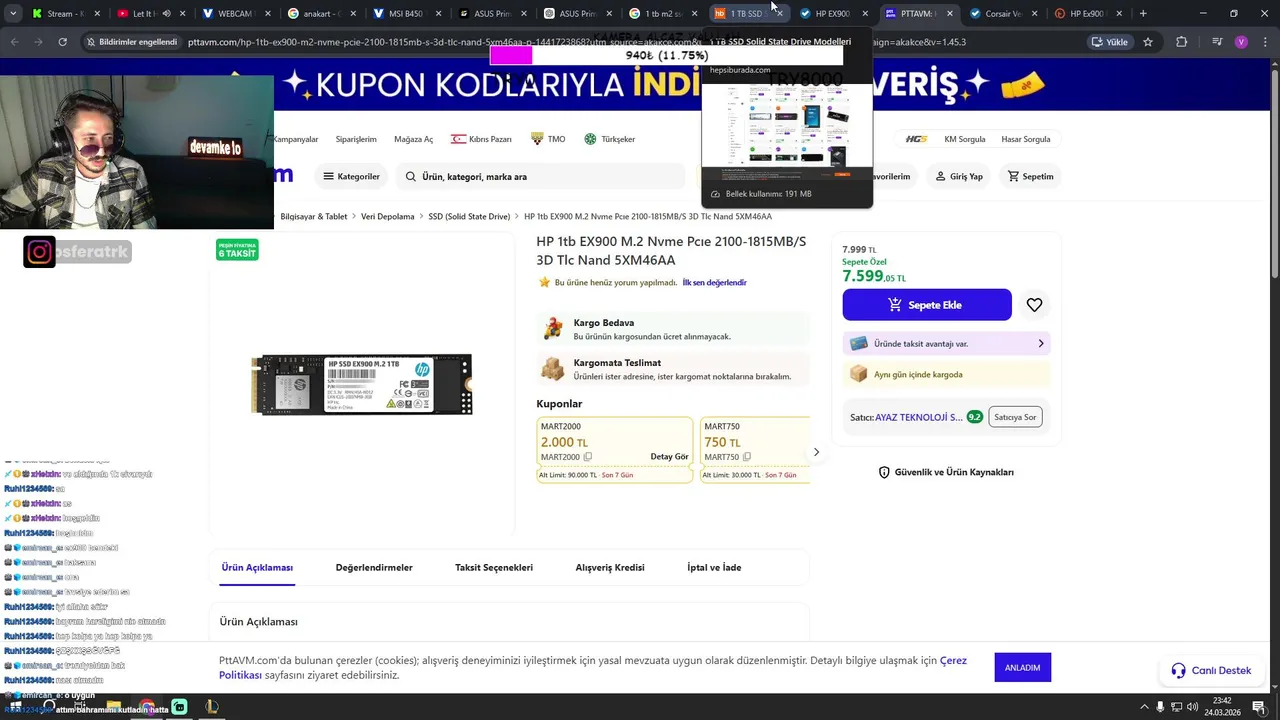Select the Taksit Seçenekleri tab

click(494, 567)
